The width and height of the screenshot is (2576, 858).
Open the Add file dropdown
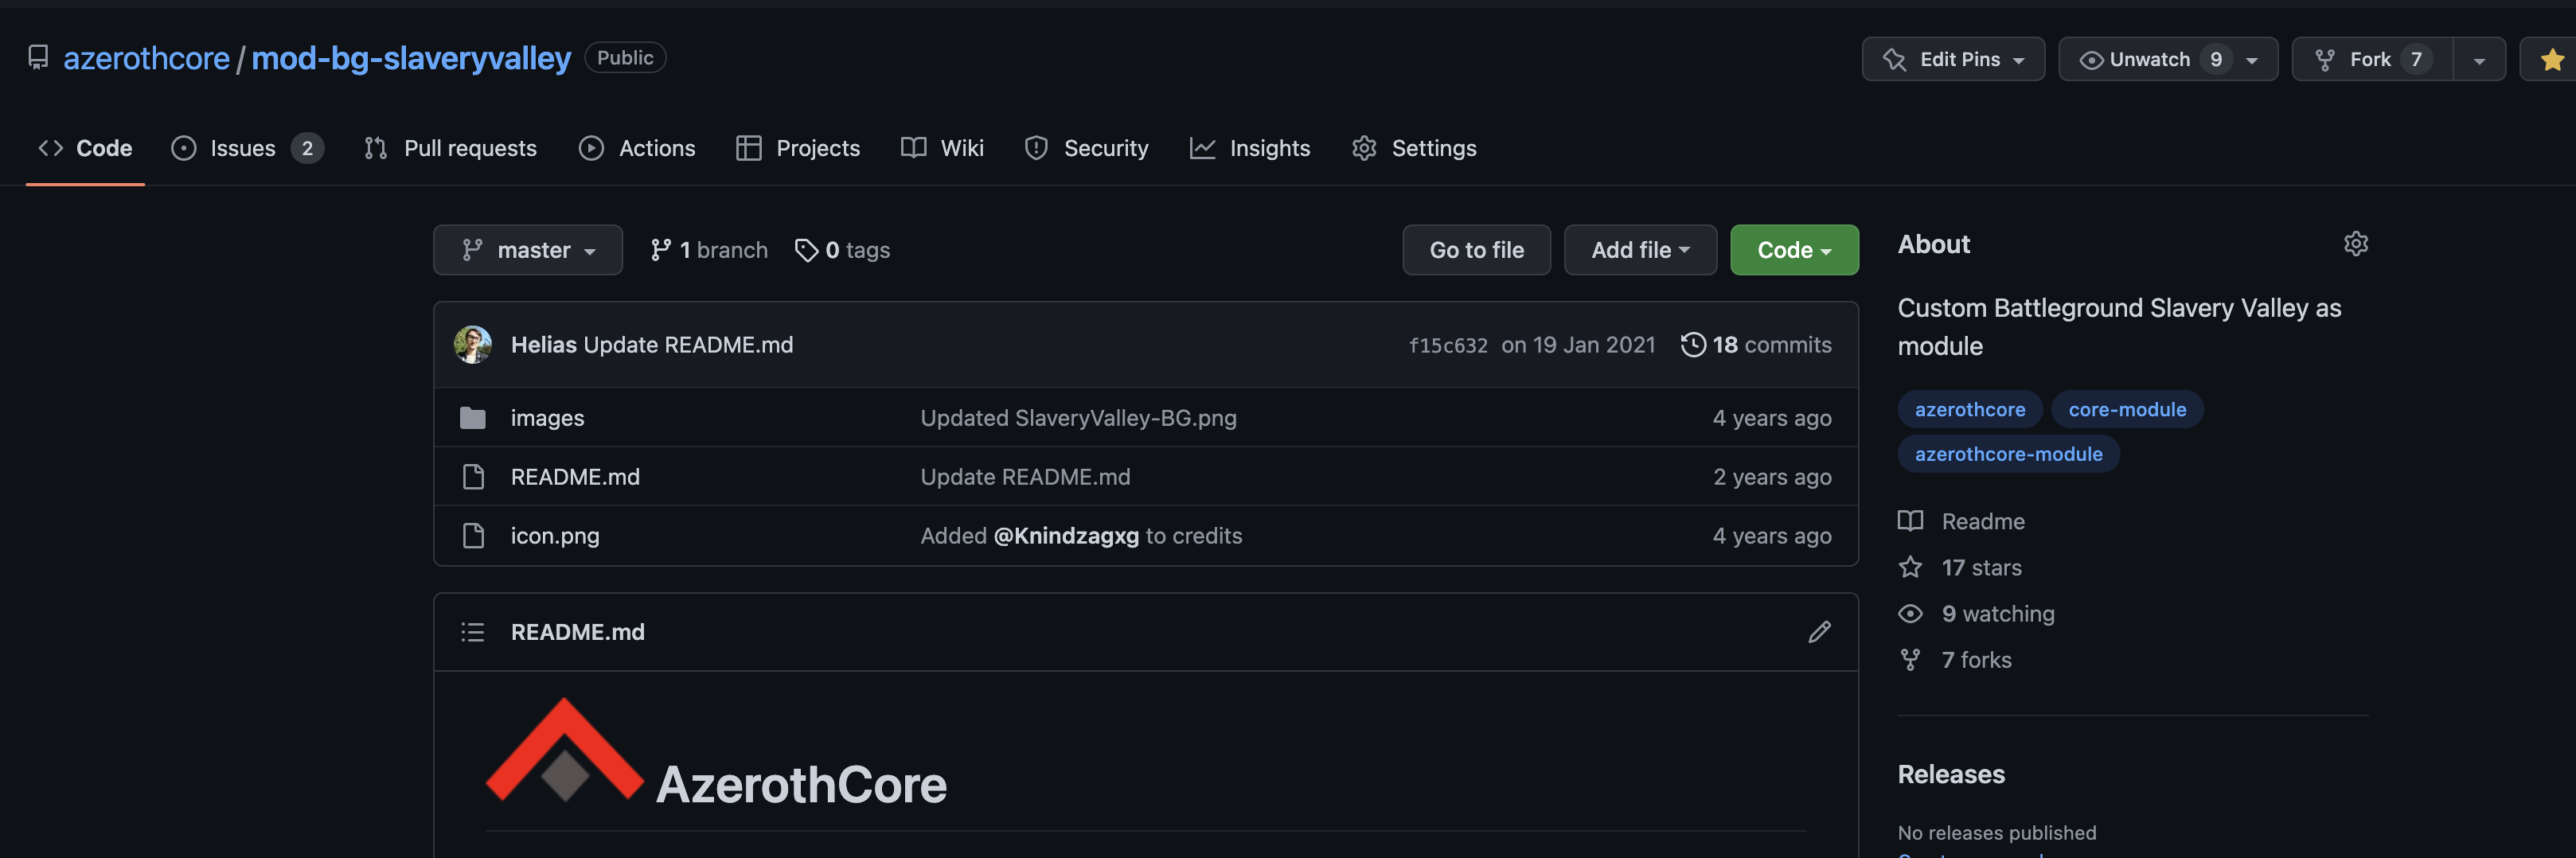[x=1640, y=250]
